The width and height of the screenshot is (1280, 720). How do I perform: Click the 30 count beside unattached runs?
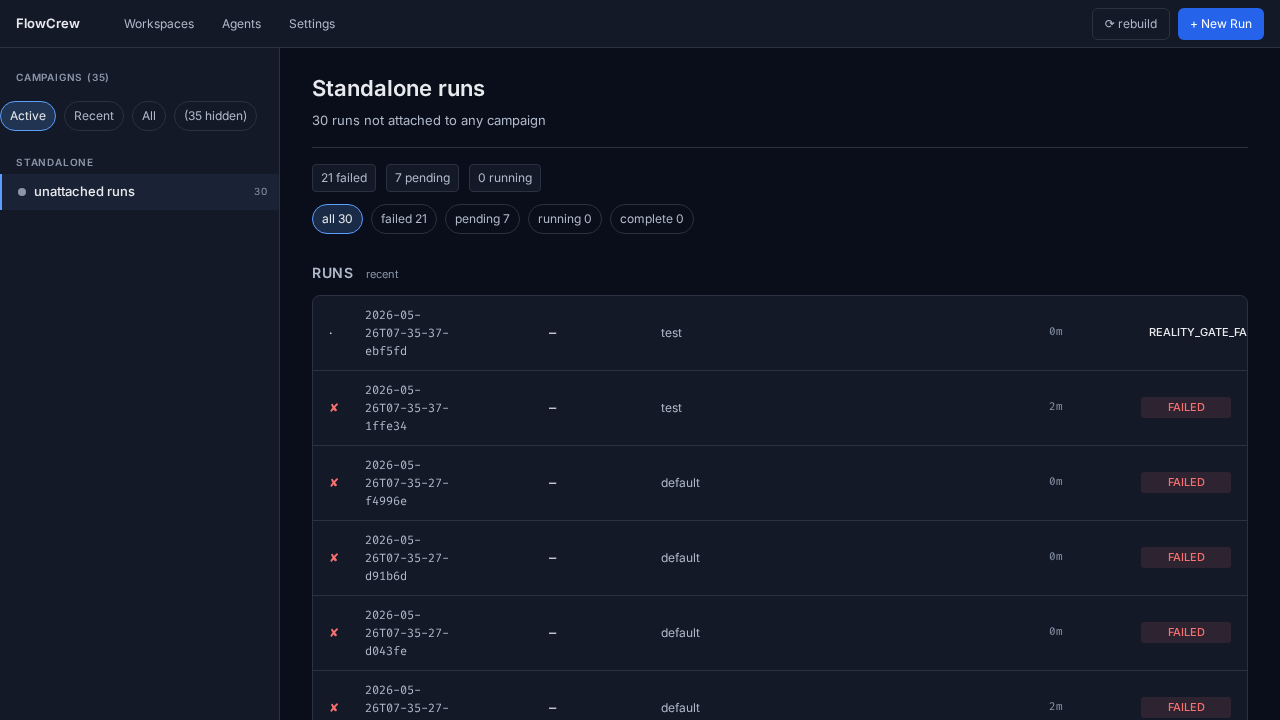261,192
